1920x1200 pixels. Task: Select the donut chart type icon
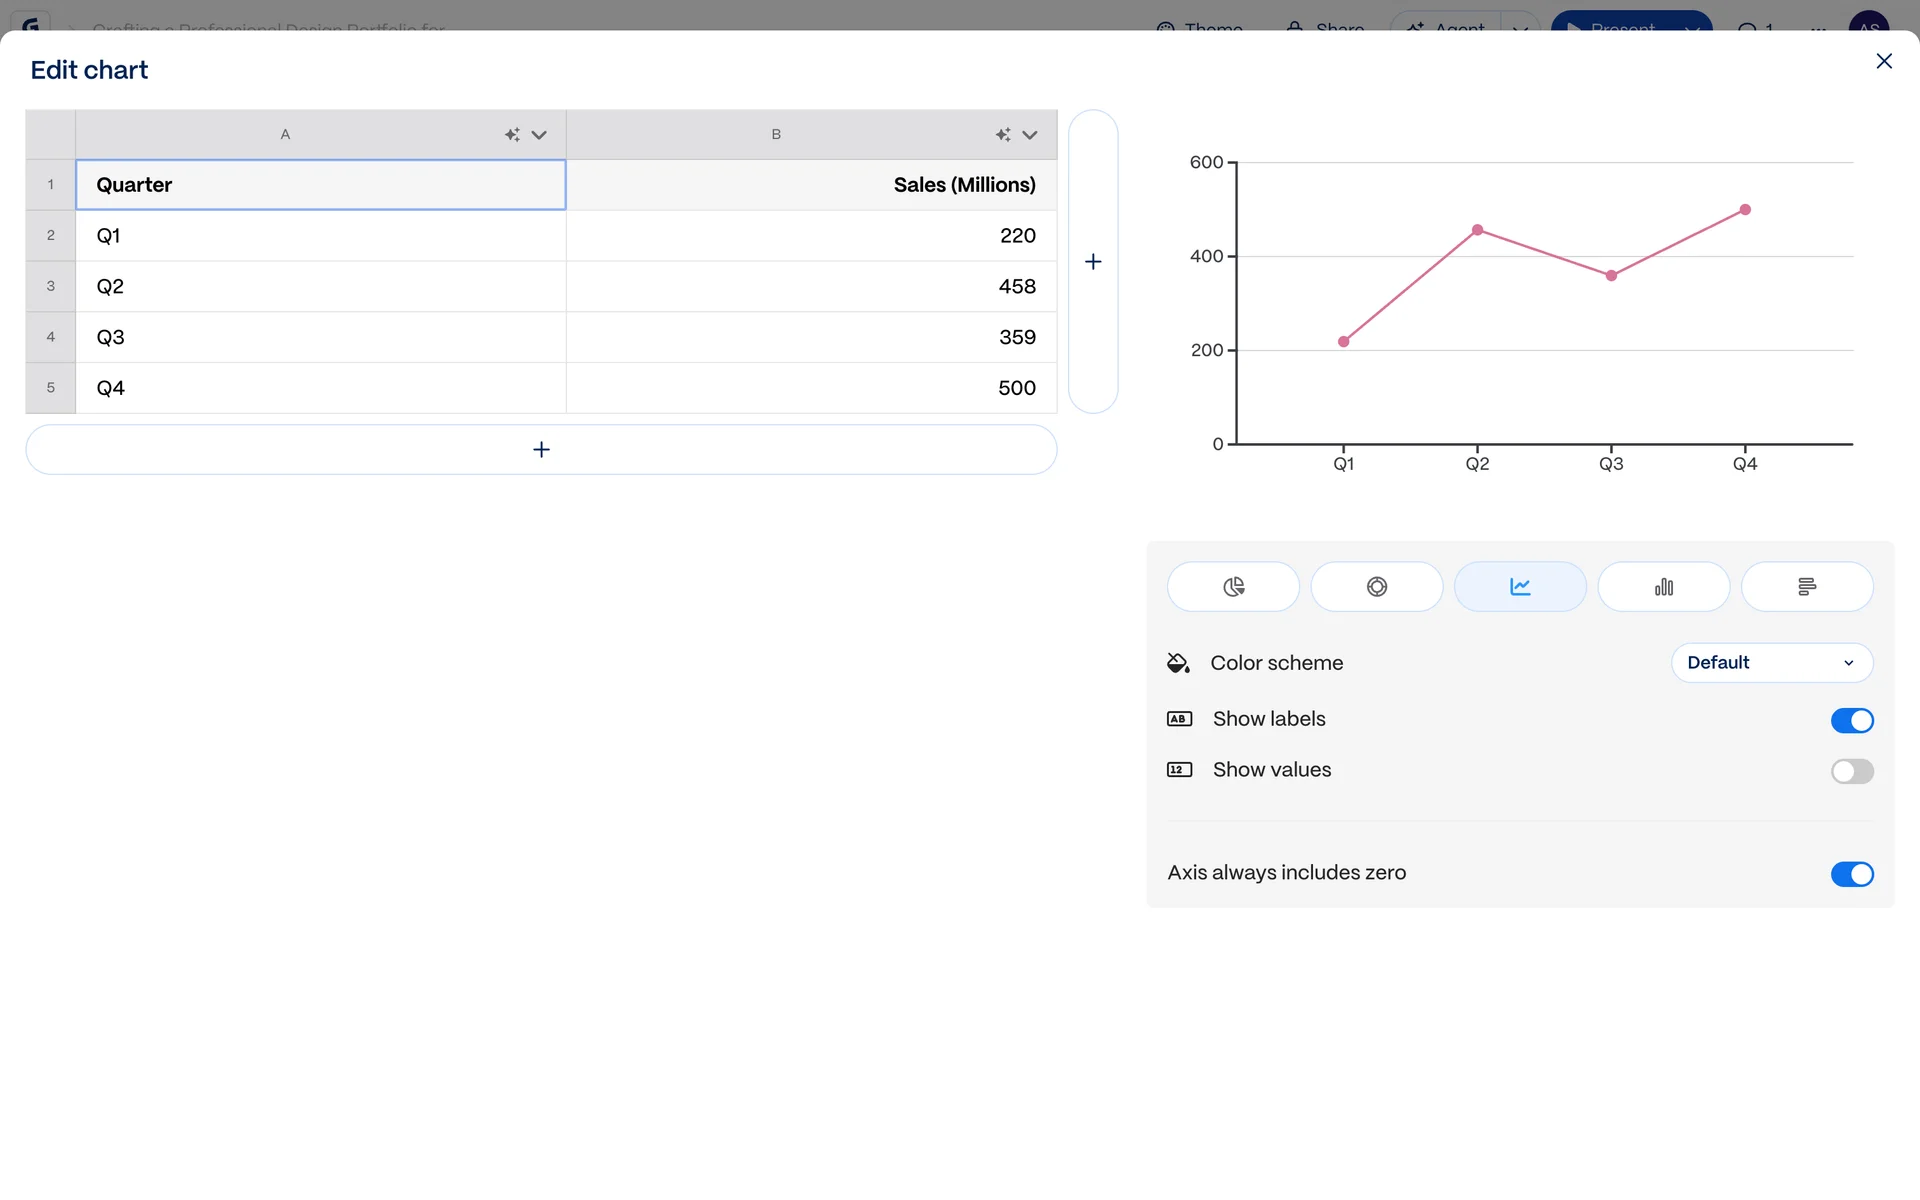coord(1376,586)
